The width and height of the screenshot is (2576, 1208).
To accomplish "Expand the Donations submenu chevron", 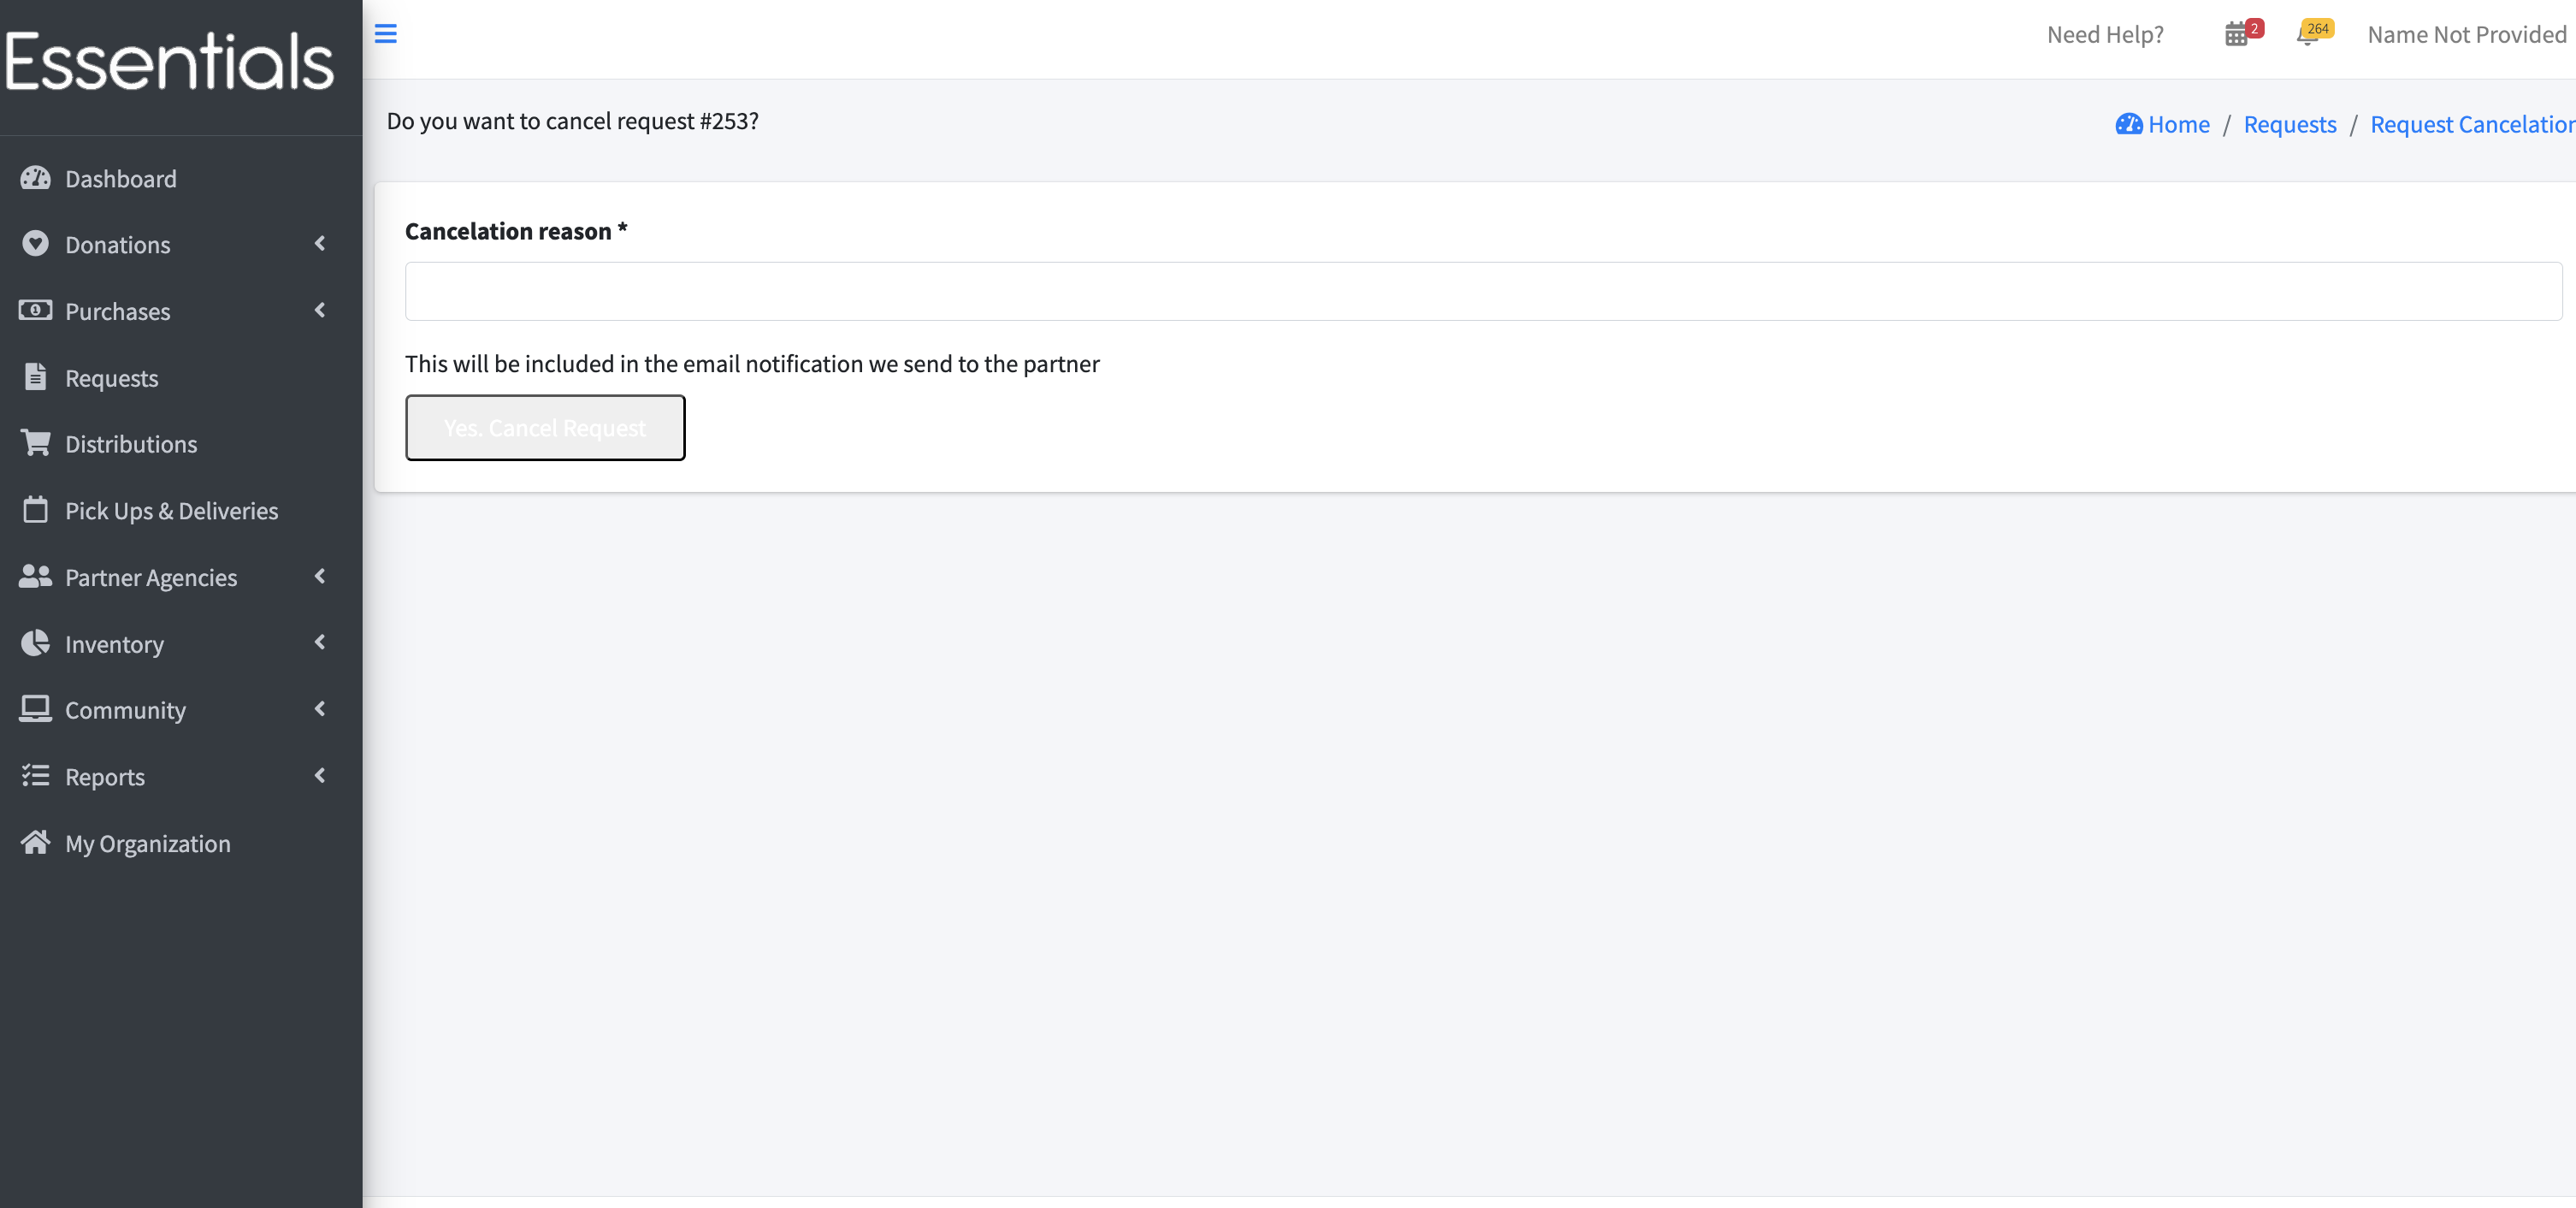I will coord(320,244).
